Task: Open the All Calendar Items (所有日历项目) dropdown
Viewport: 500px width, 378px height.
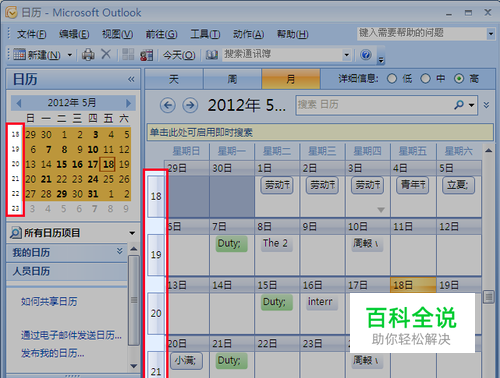Action: pos(132,233)
